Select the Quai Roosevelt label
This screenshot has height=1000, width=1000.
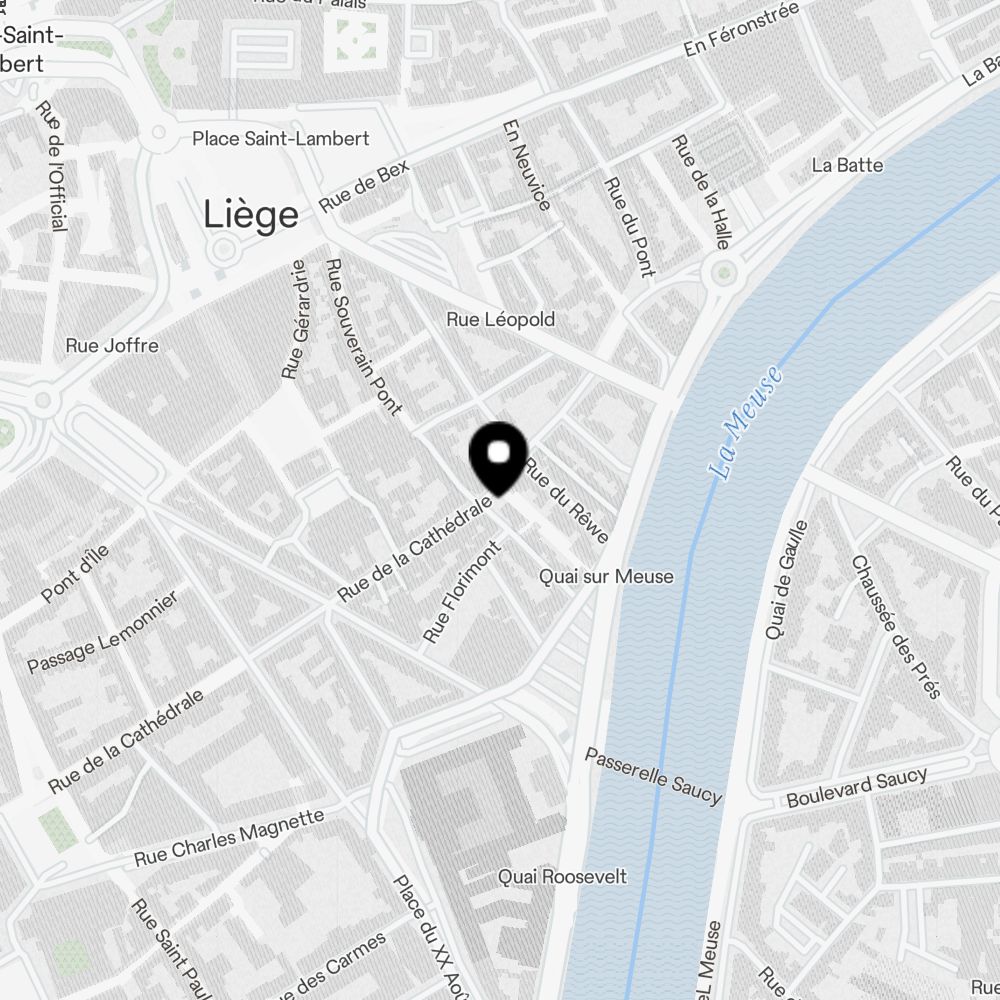click(x=562, y=876)
